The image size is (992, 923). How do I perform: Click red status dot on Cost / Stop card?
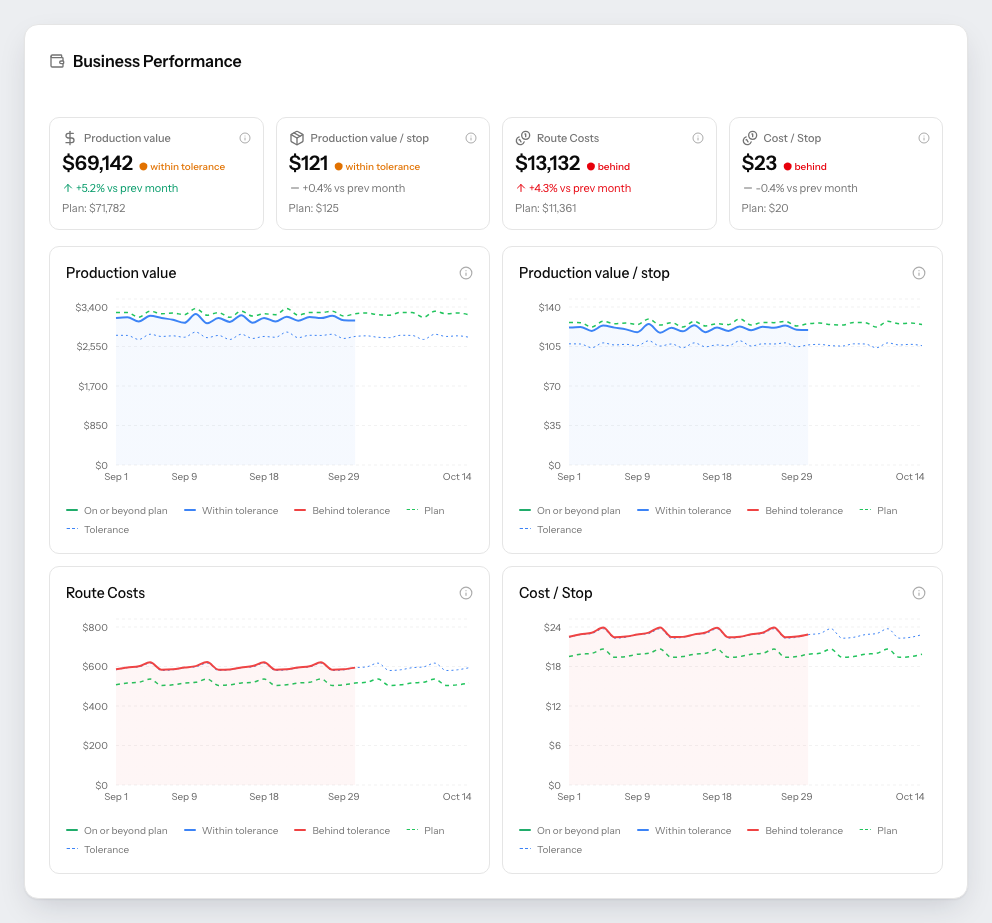(788, 167)
